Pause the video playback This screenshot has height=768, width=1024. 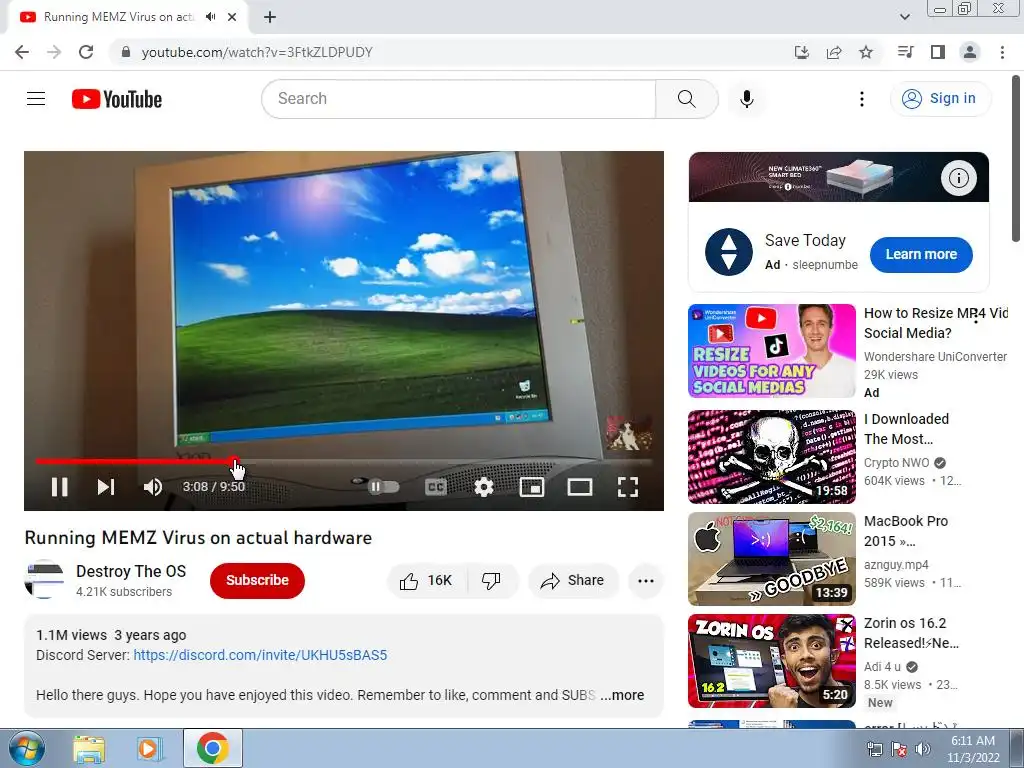point(59,487)
